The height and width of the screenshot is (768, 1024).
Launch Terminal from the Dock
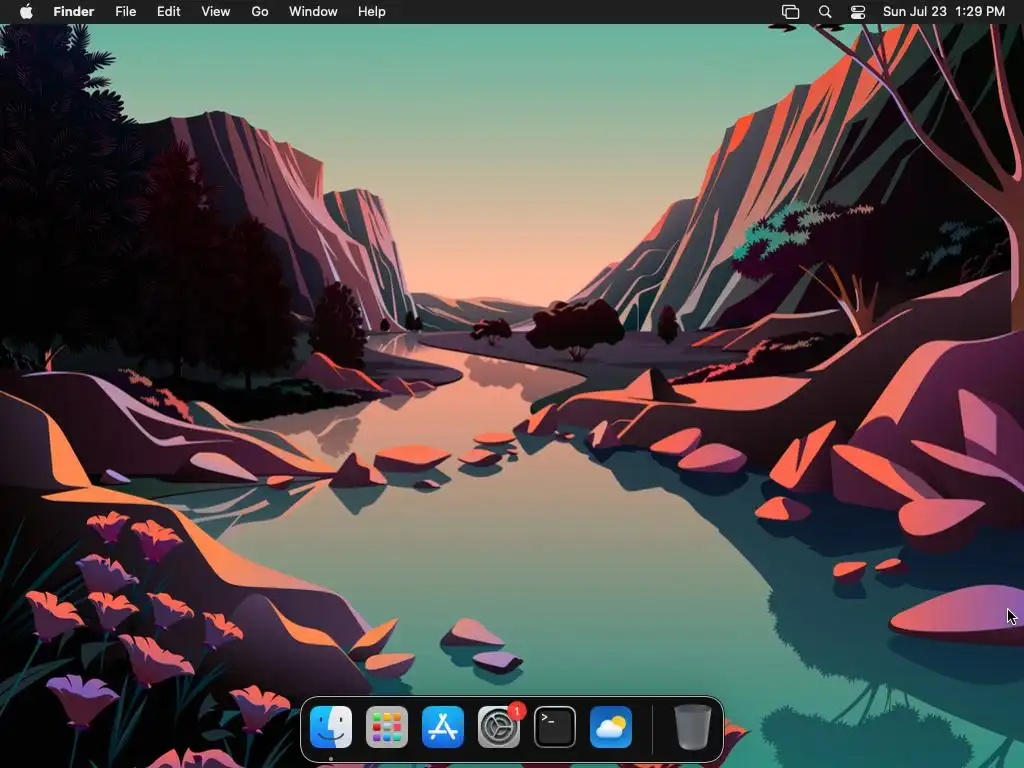(x=555, y=727)
